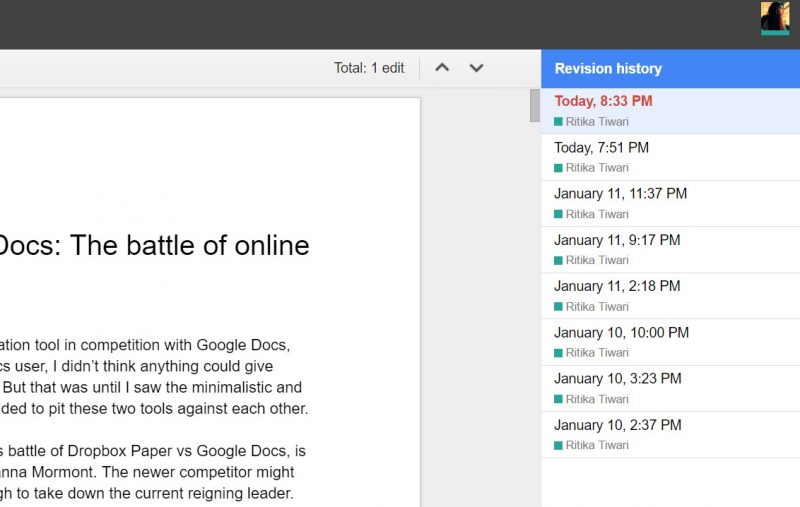Click Ritika Tiwari under January 11, 9:17 PM
The height and width of the screenshot is (507, 800).
click(x=597, y=260)
